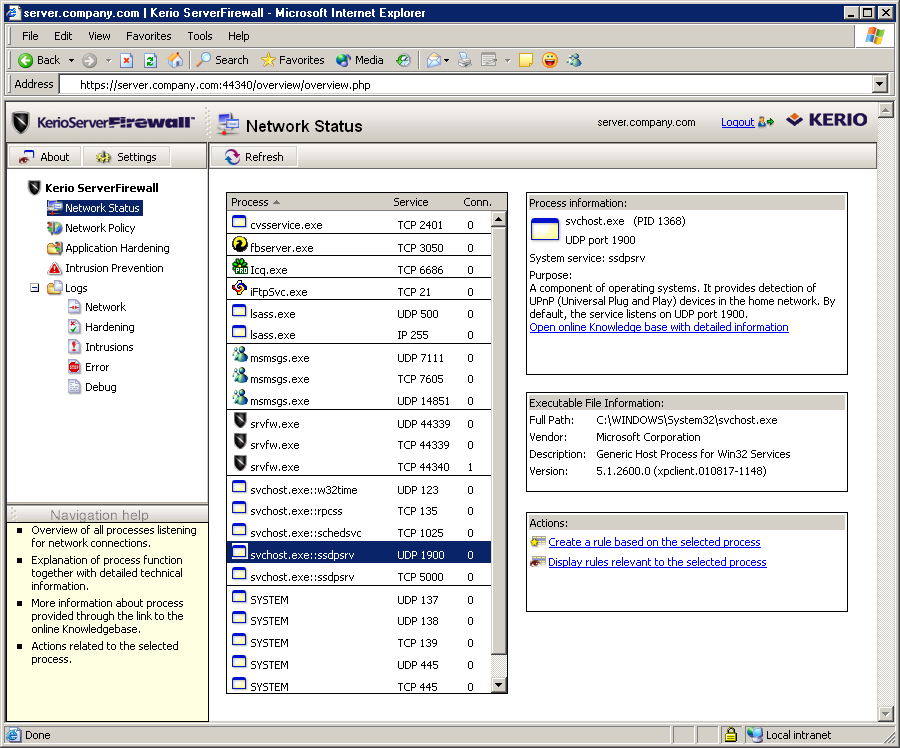Open online Knowledge base link
Viewport: 900px width, 748px height.
(659, 327)
